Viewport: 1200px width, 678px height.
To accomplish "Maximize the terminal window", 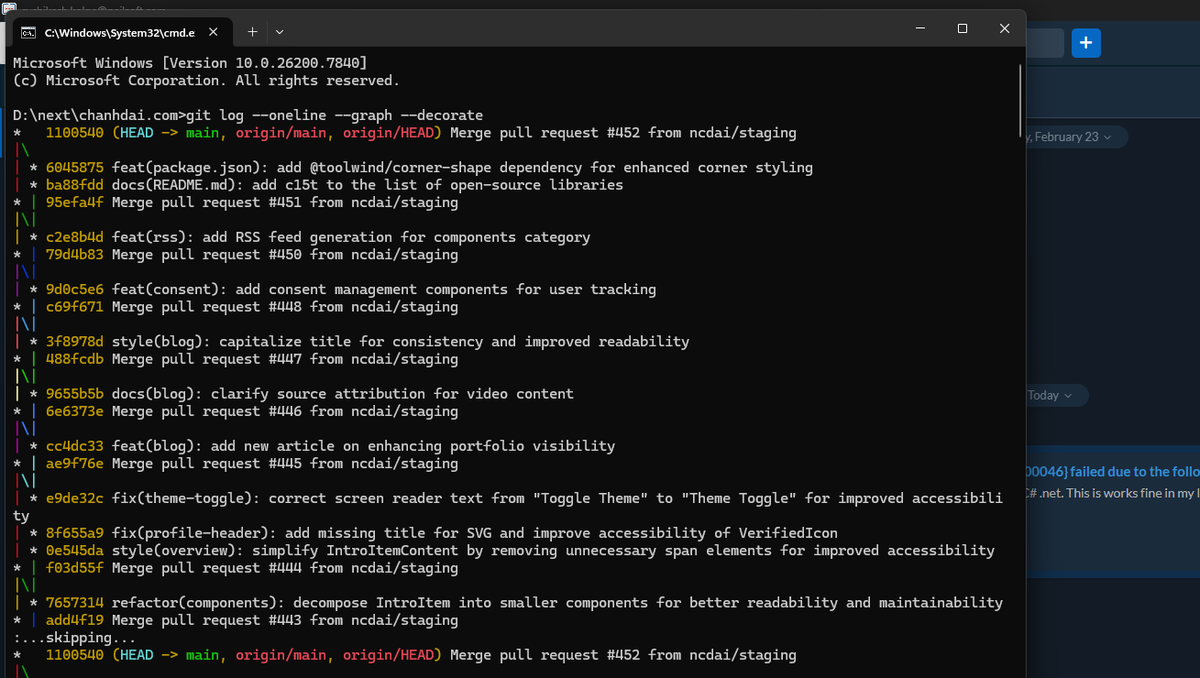I will coord(962,29).
